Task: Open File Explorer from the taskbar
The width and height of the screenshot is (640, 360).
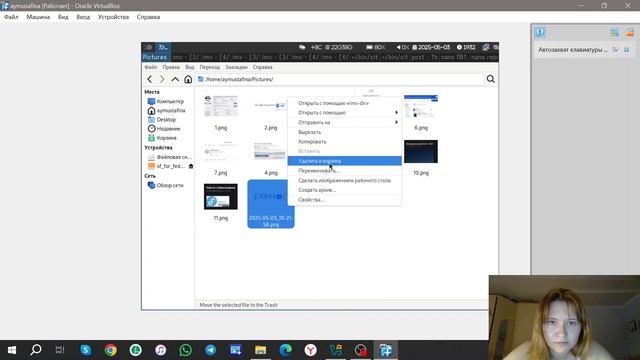Action: 260,350
